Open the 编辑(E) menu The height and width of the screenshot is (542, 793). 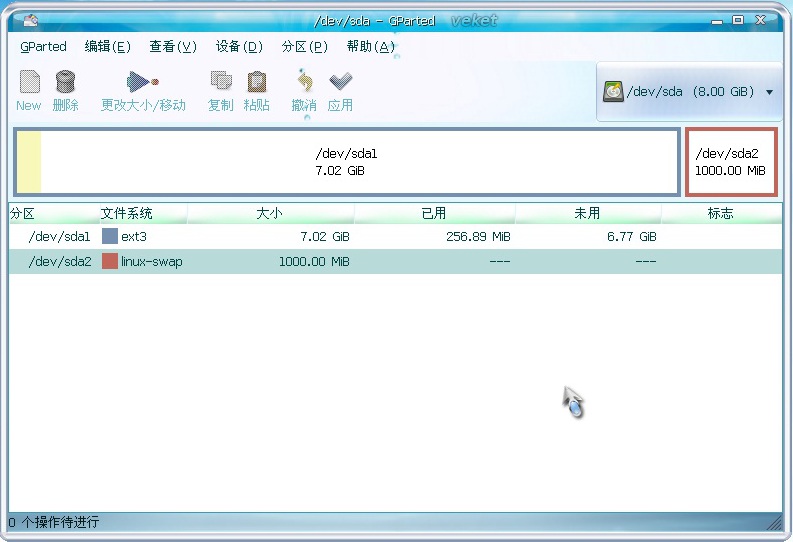pyautogui.click(x=107, y=47)
